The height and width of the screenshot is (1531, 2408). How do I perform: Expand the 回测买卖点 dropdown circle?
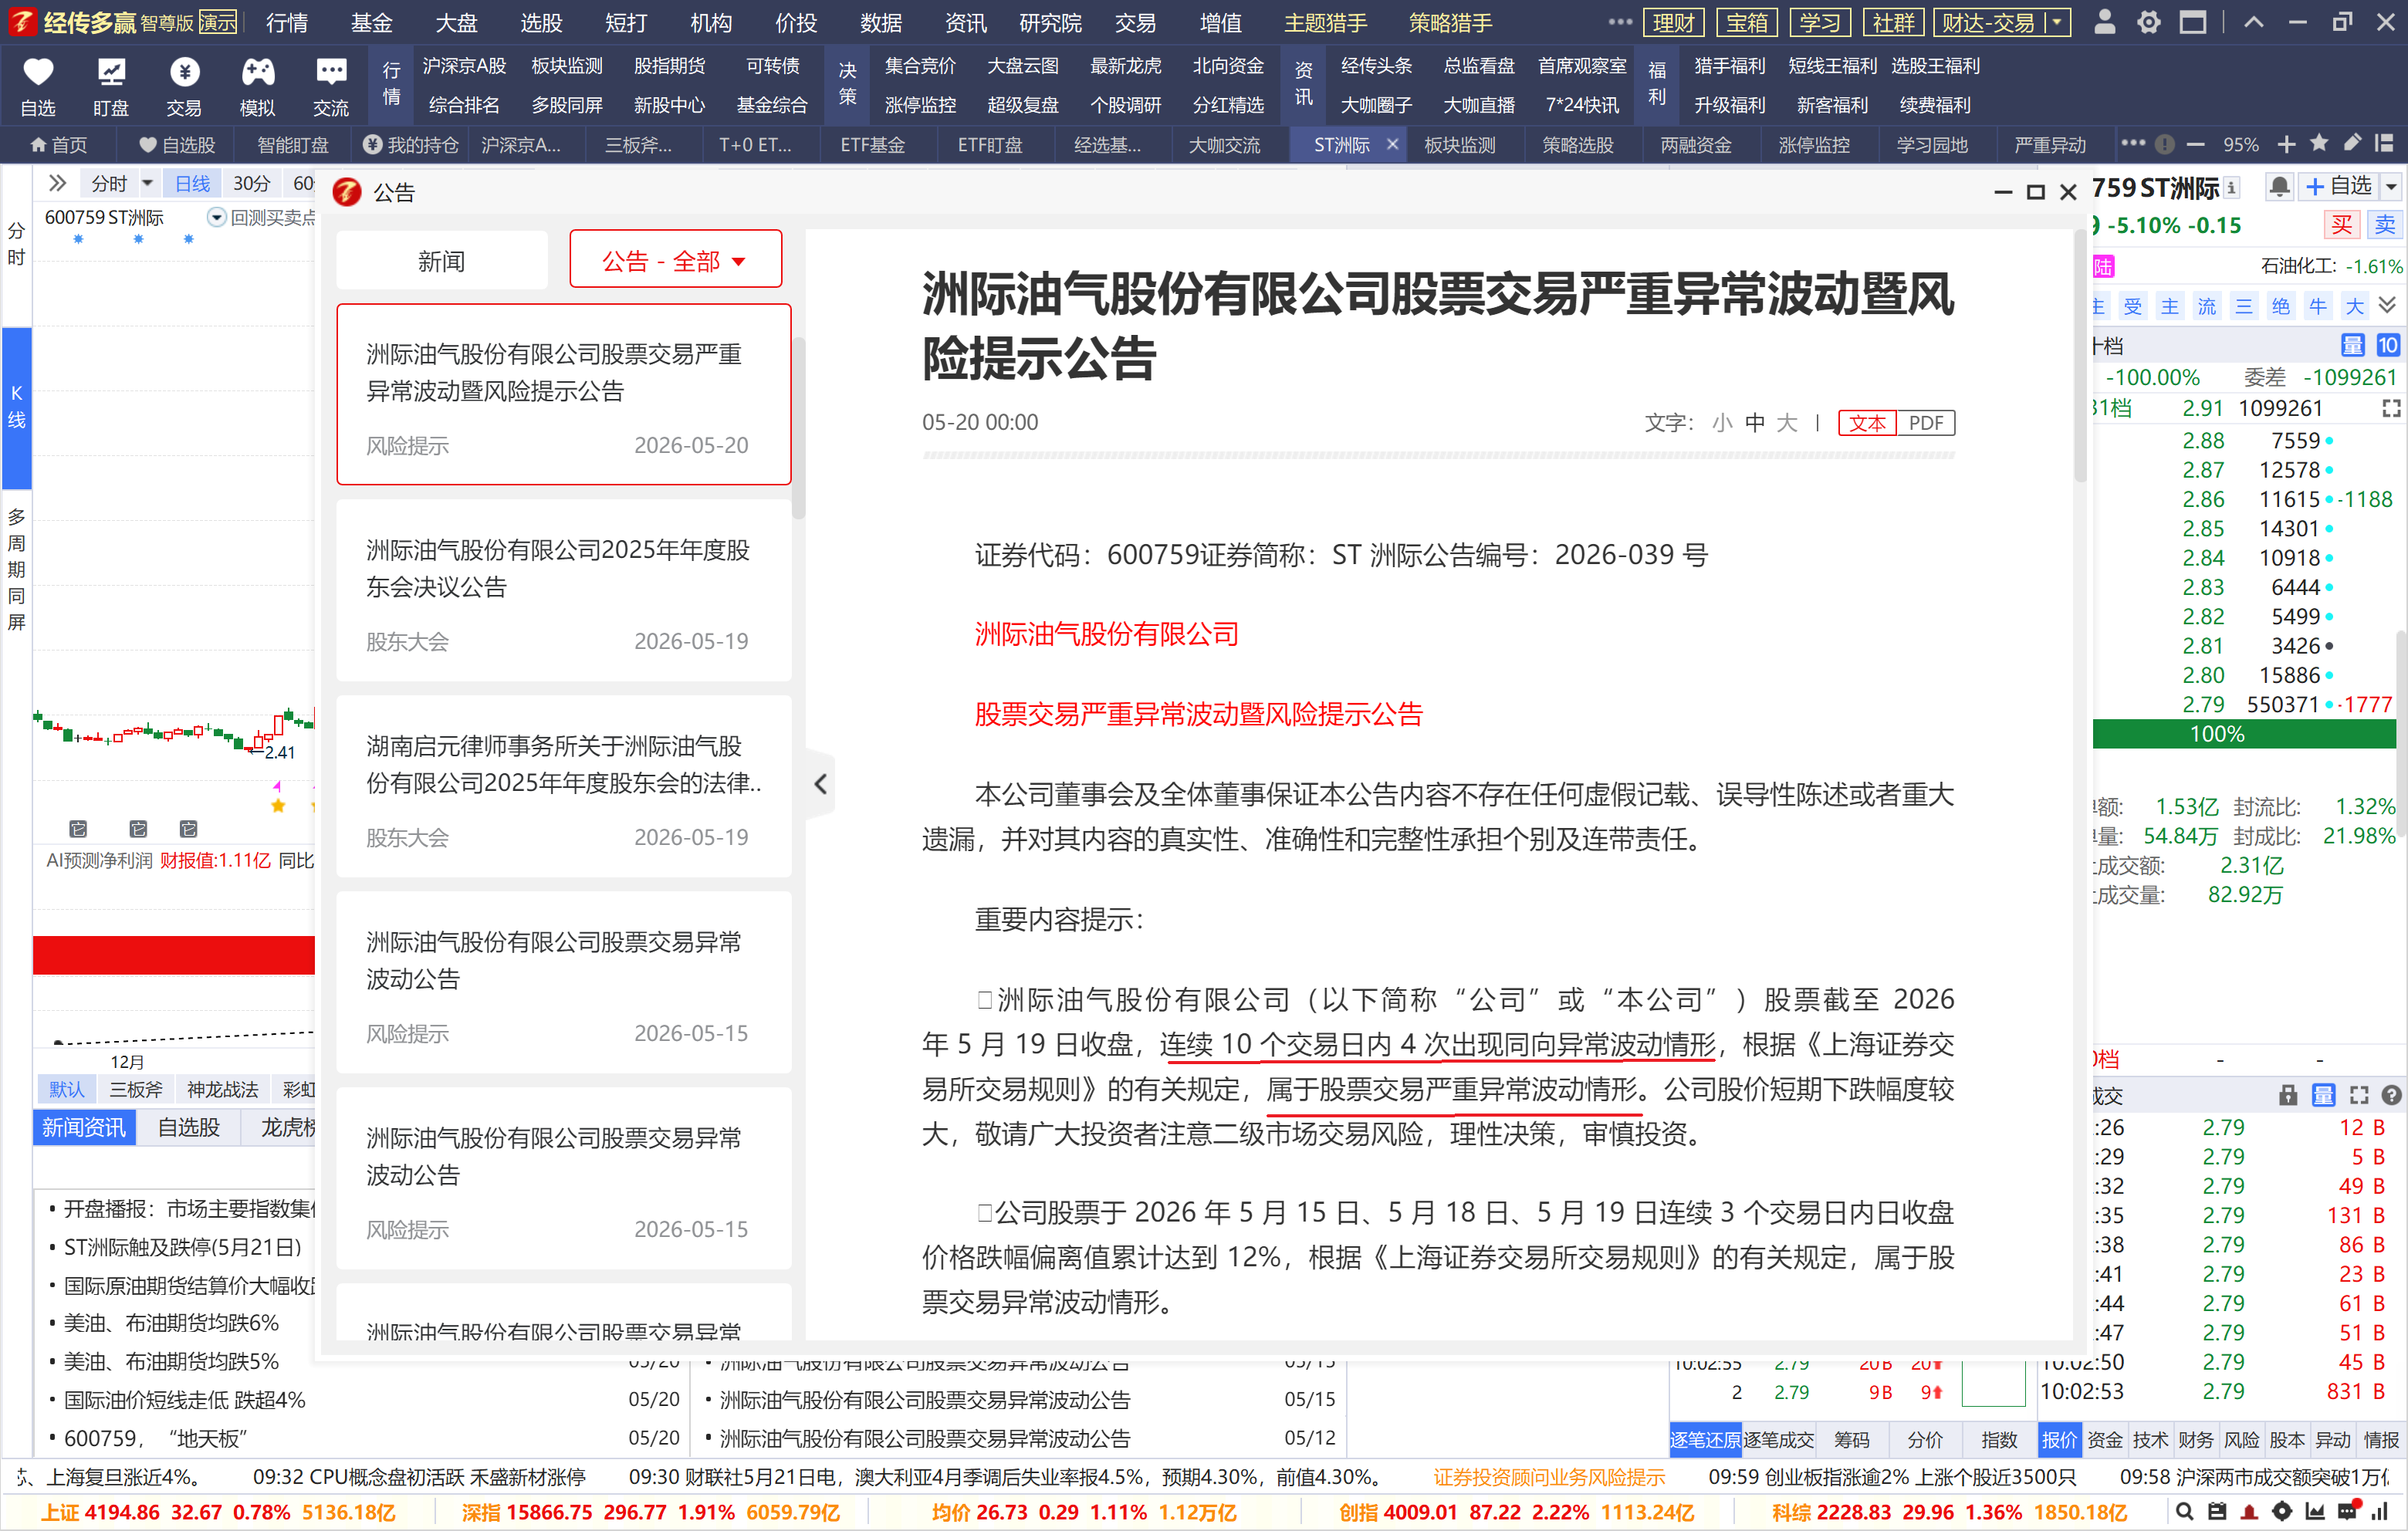click(x=216, y=217)
